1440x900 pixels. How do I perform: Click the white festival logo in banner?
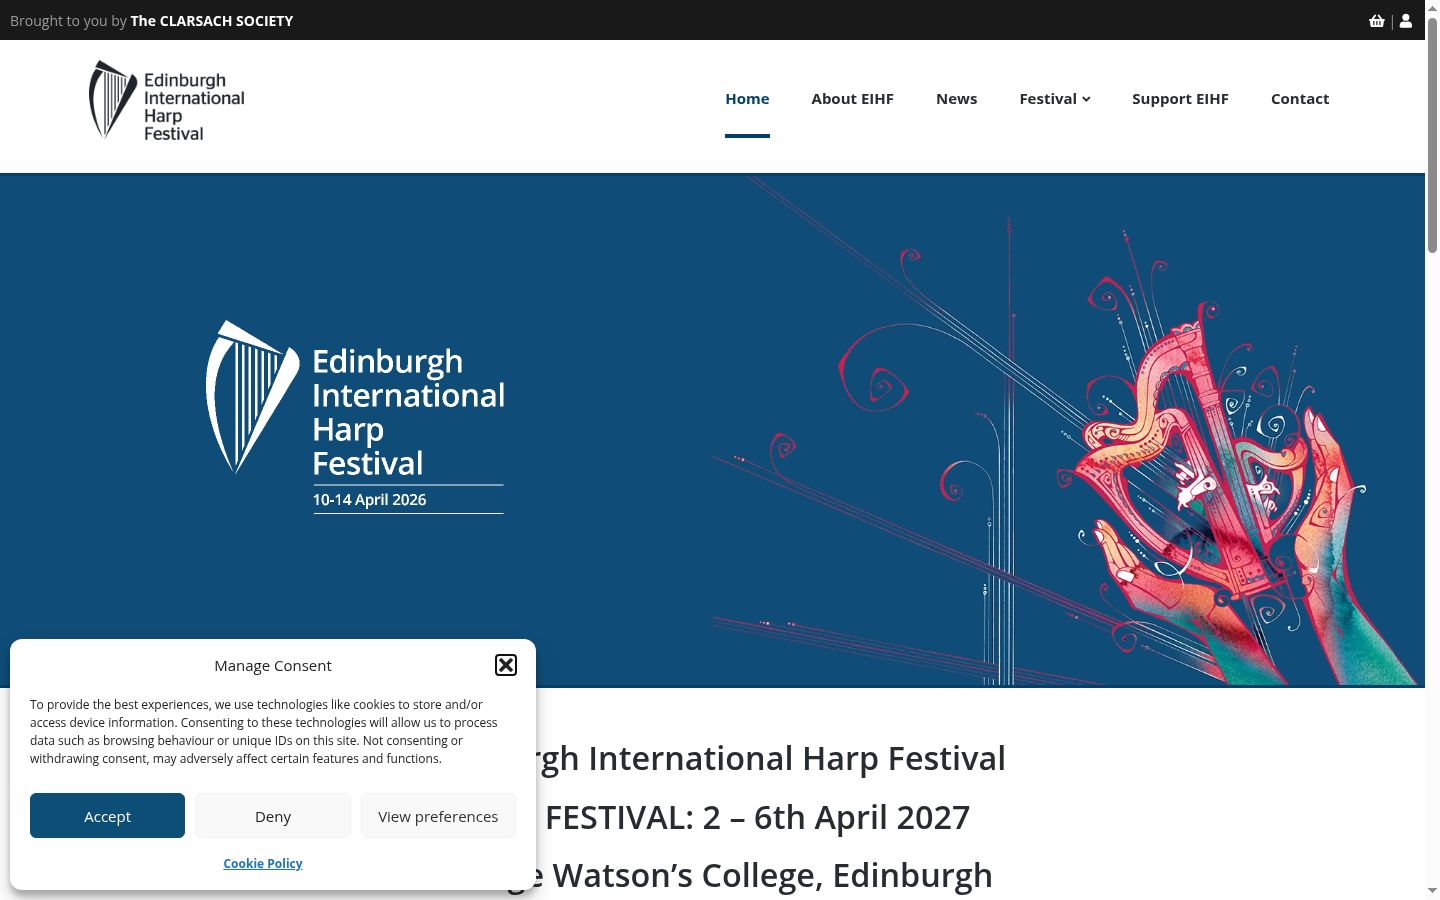(355, 417)
